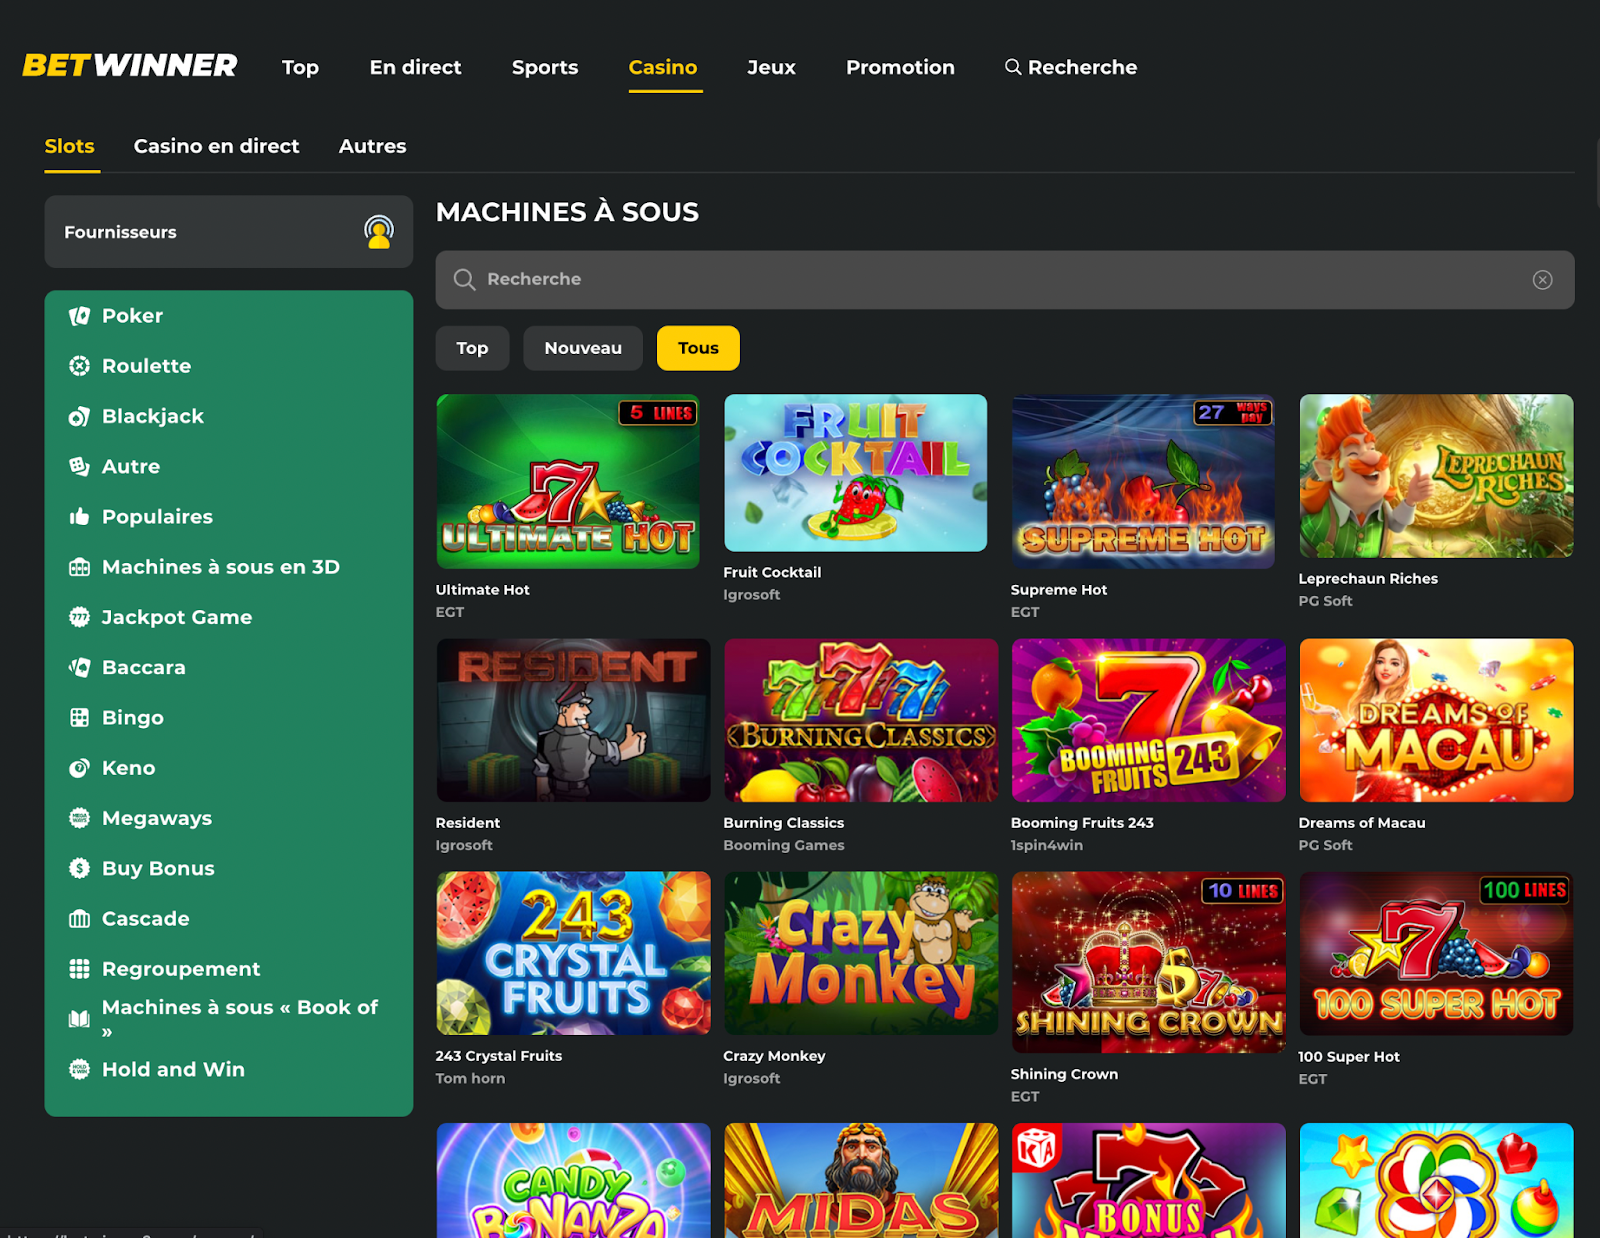The width and height of the screenshot is (1600, 1238).
Task: Select the Tous filter button
Action: click(698, 348)
